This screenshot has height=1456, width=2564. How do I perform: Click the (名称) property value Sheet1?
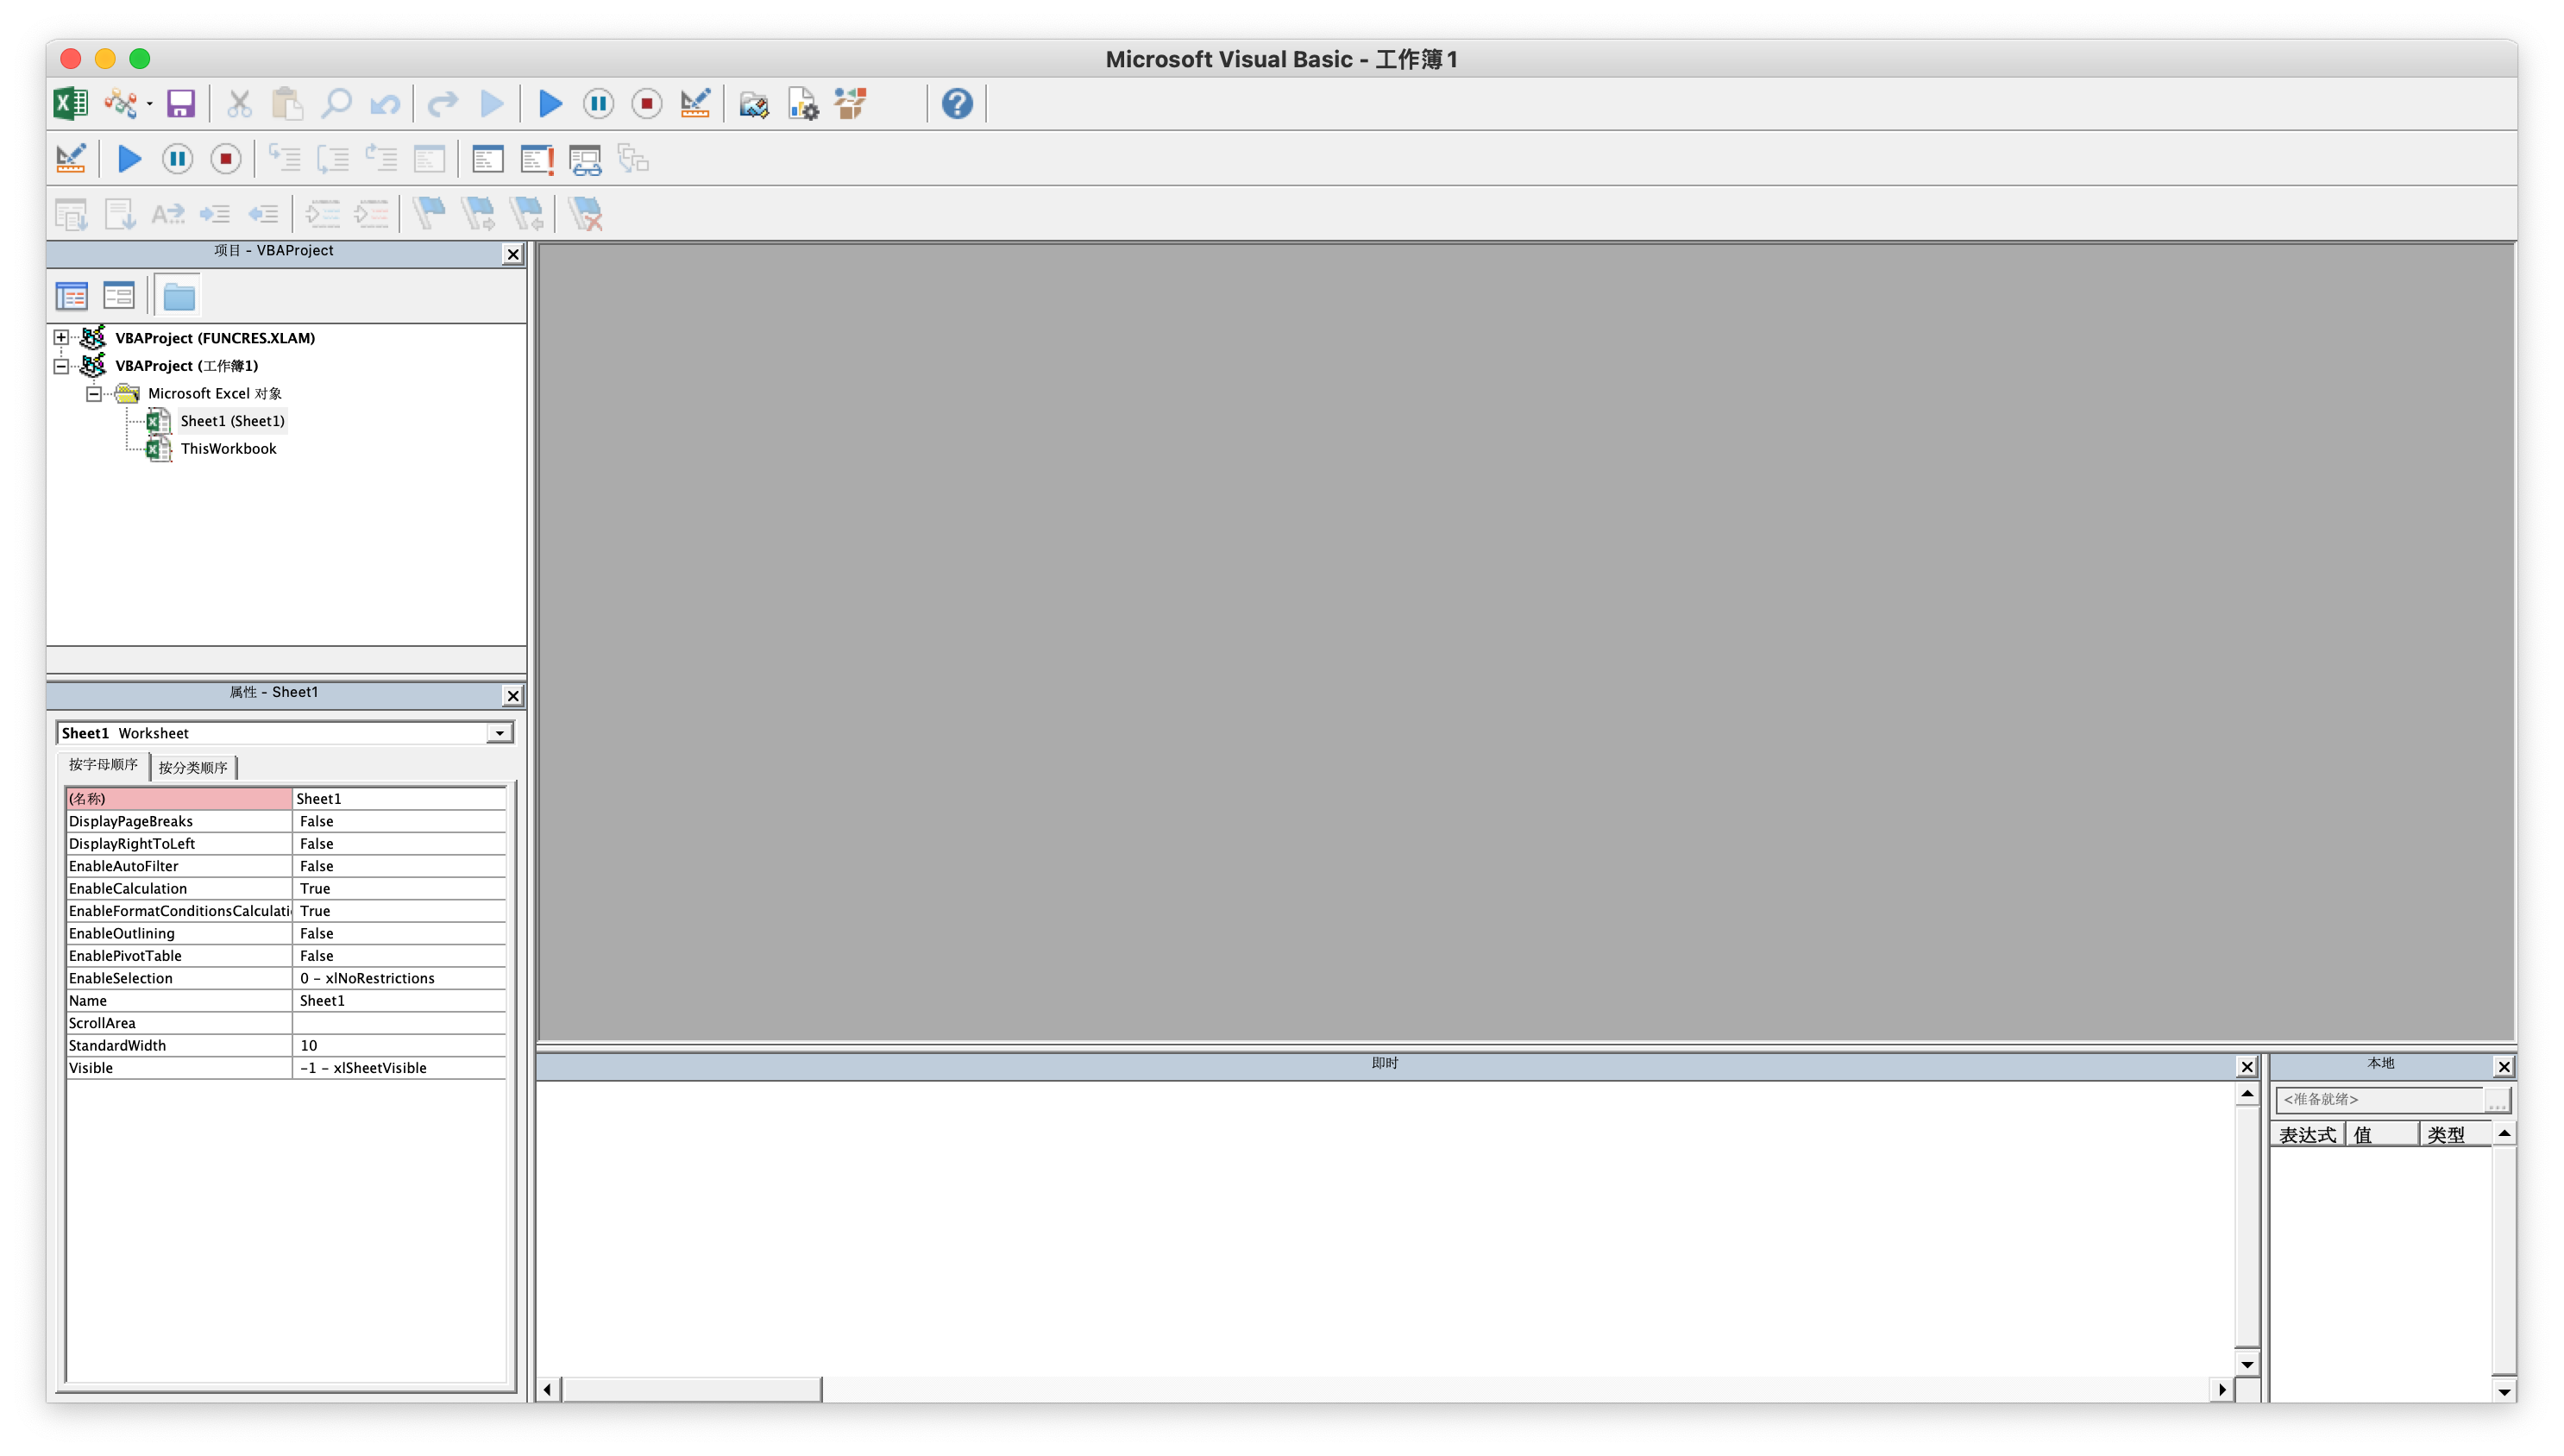pyautogui.click(x=399, y=799)
